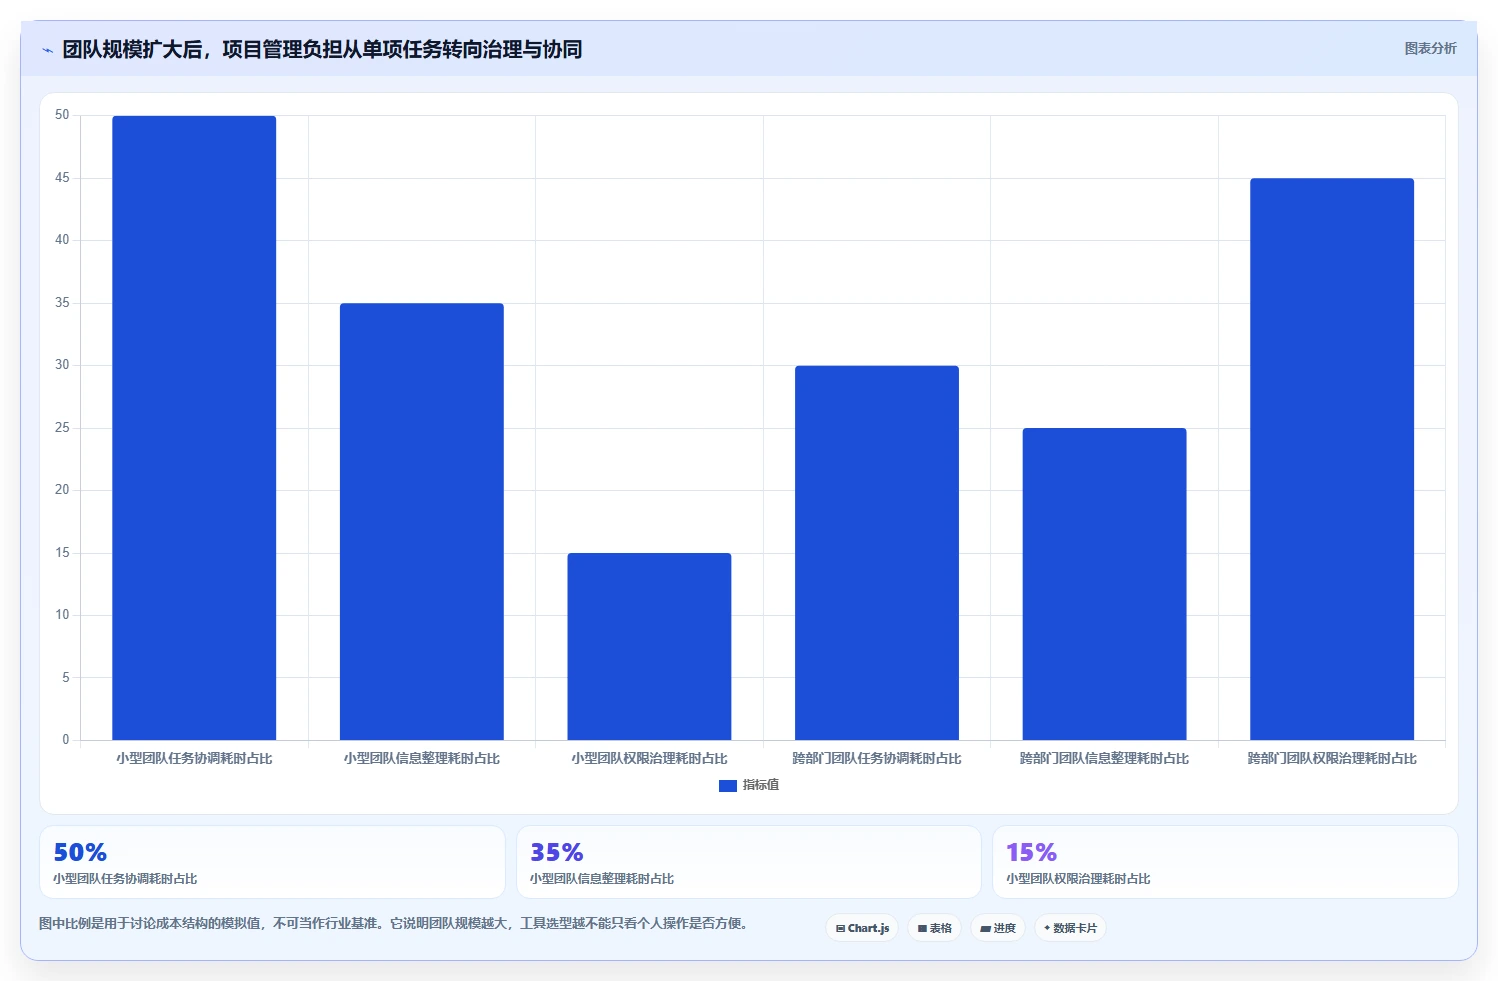Click the bar for 跨部门团队信息整理耗时占比

click(1104, 584)
